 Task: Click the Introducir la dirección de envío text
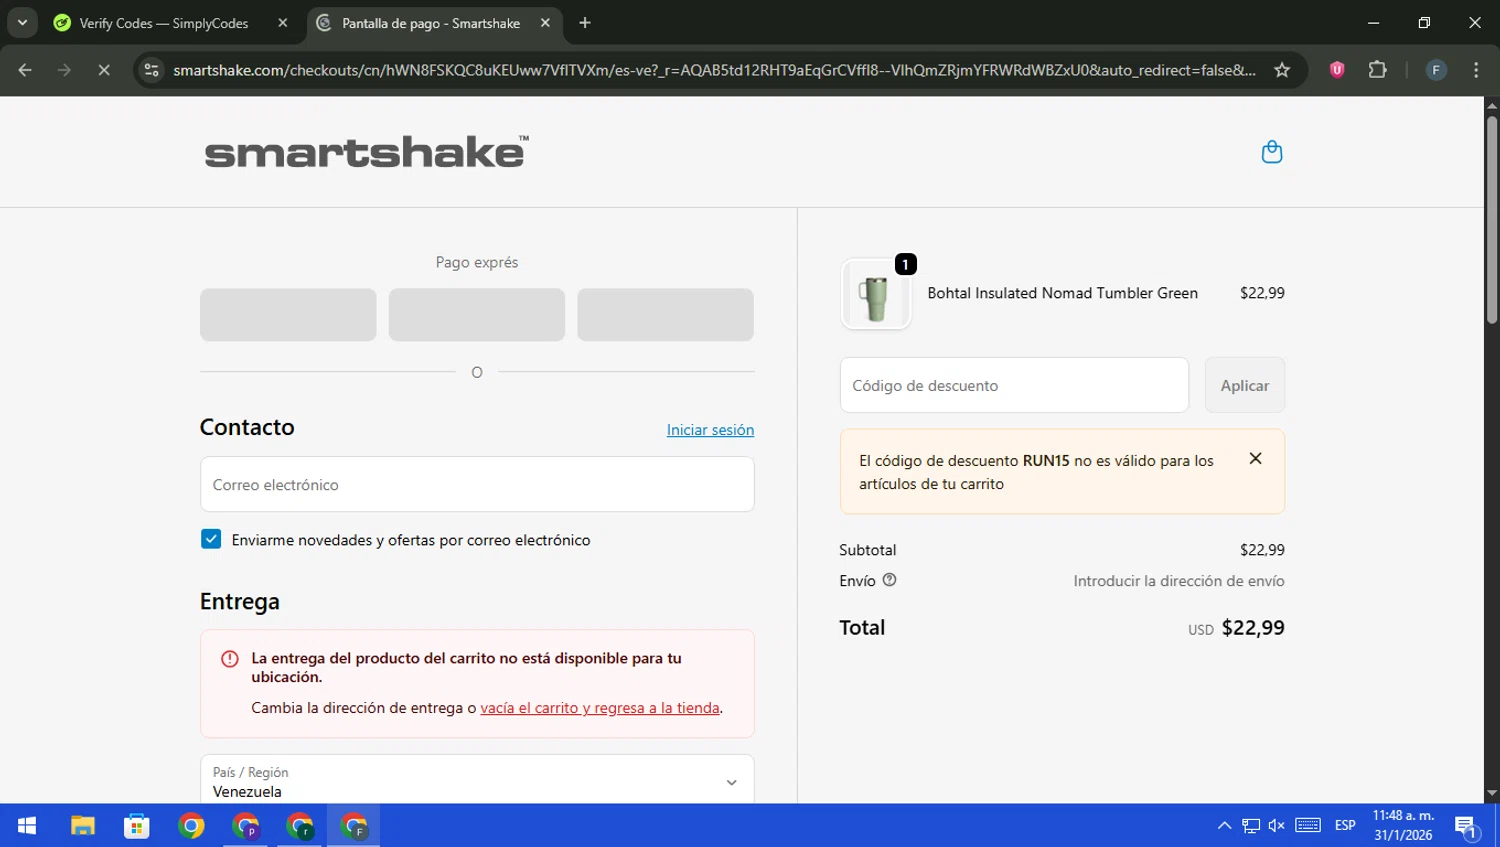coord(1179,581)
